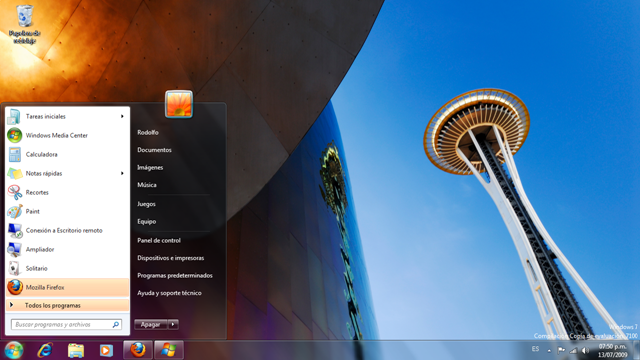Click the Windows Start orb

13,350
